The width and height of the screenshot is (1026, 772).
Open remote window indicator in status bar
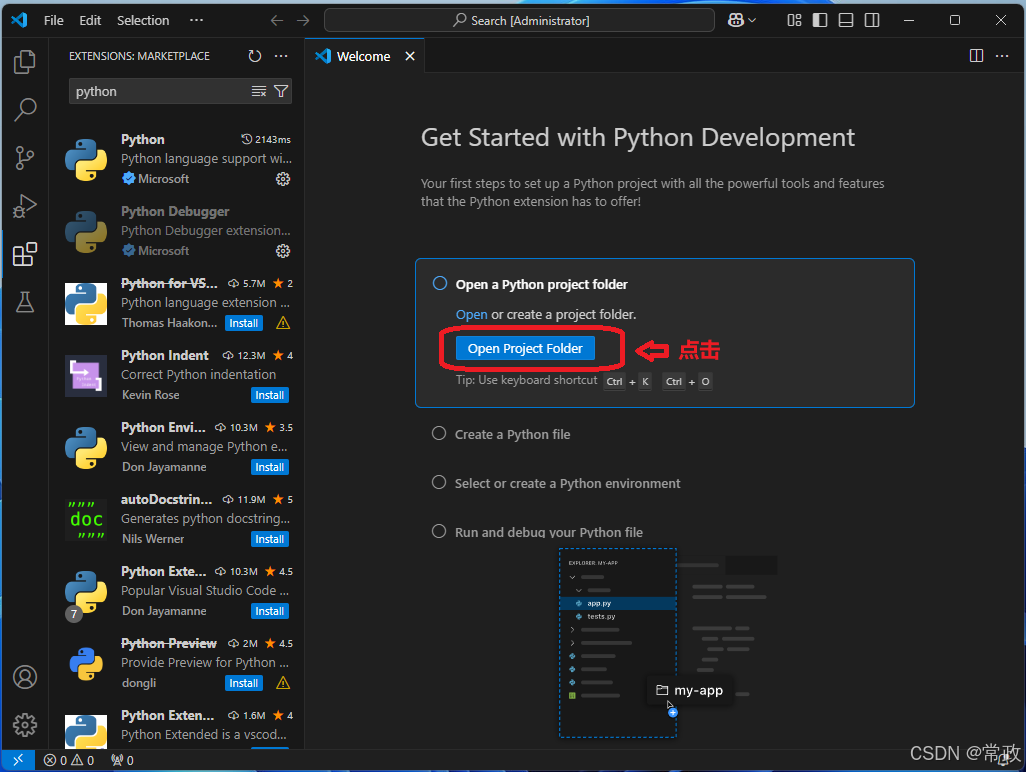[x=18, y=760]
